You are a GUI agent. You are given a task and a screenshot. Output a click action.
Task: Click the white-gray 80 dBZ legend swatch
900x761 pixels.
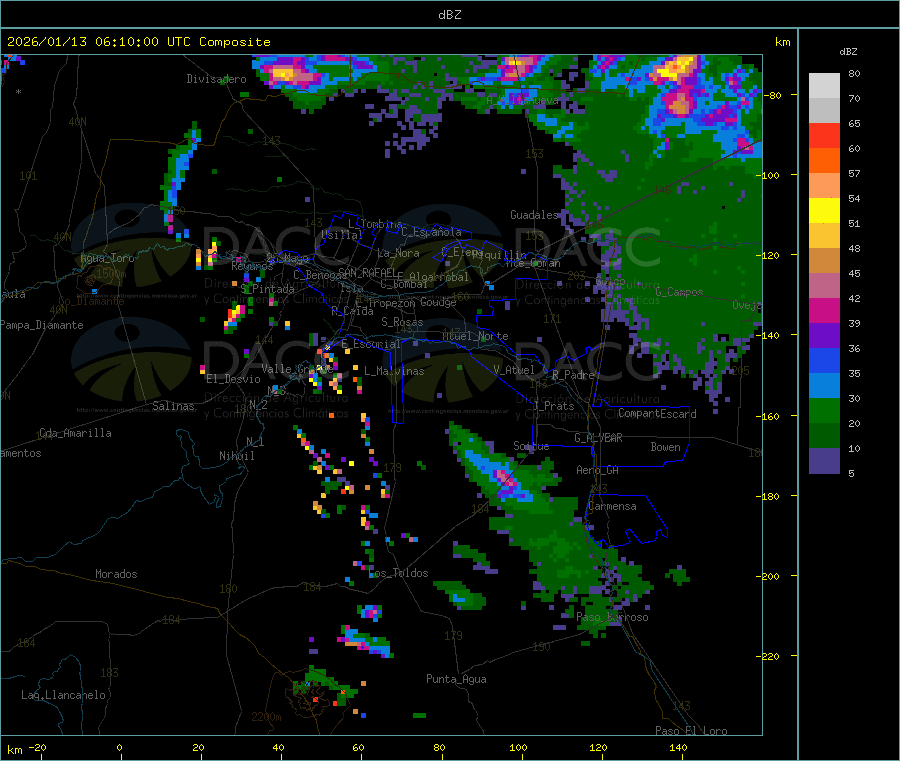tap(824, 86)
